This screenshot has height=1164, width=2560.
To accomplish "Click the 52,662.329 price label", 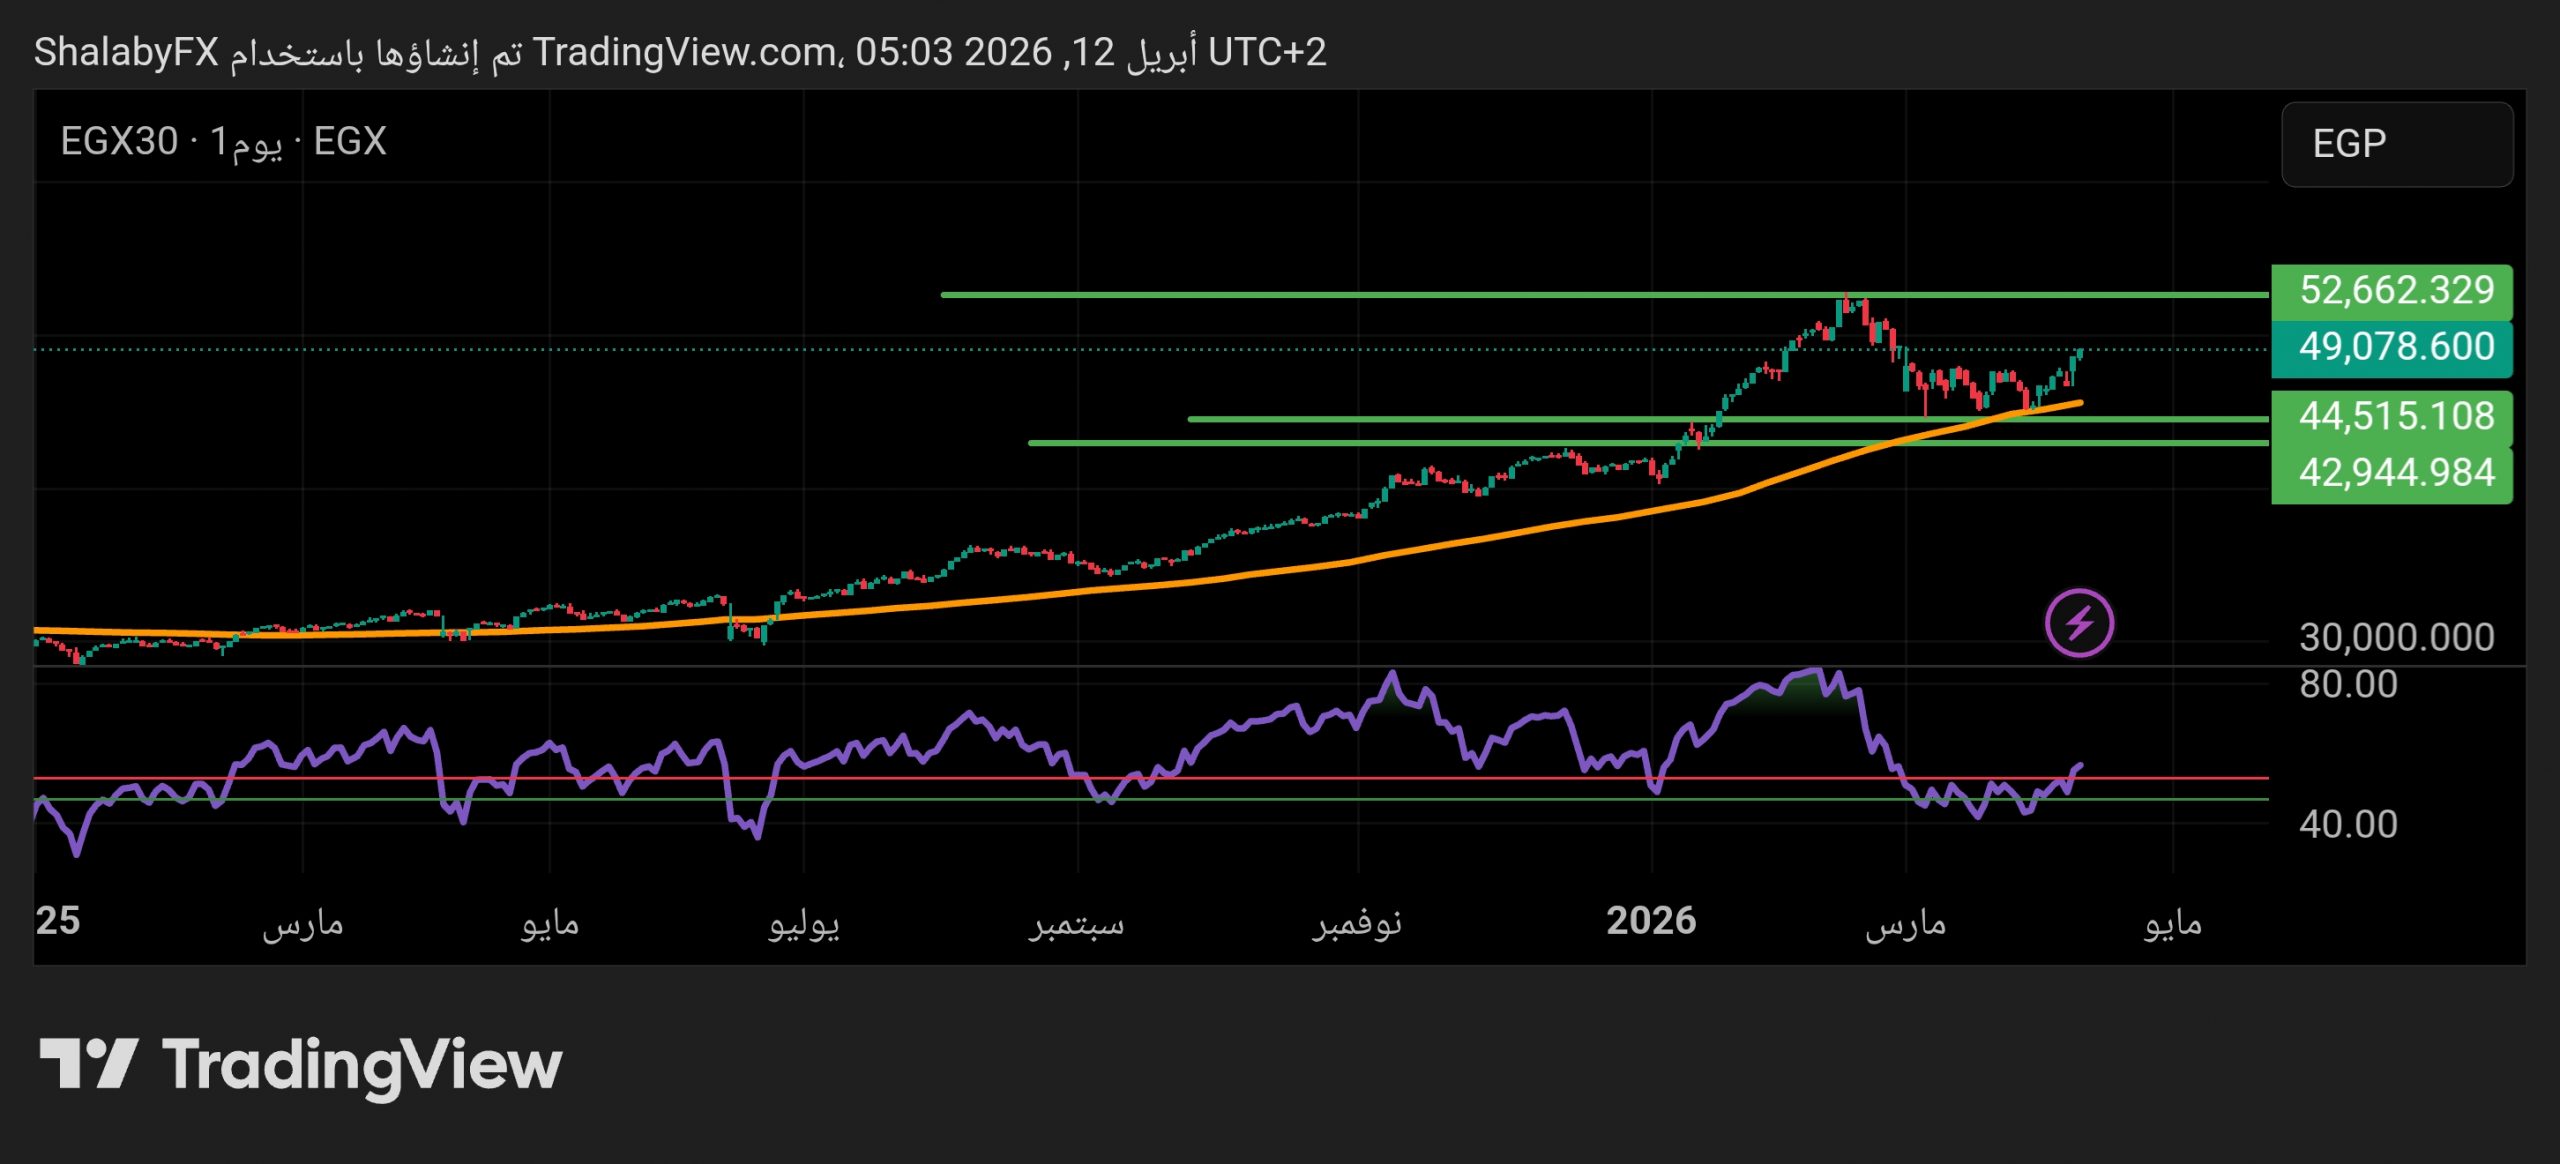I will point(2390,291).
